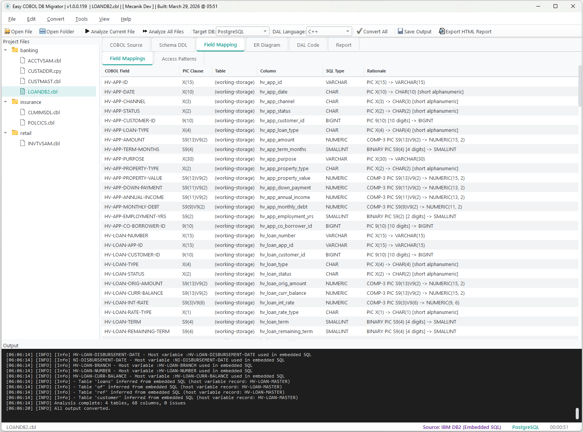Click the Save Output disk icon
The width and height of the screenshot is (583, 432).
(x=400, y=32)
